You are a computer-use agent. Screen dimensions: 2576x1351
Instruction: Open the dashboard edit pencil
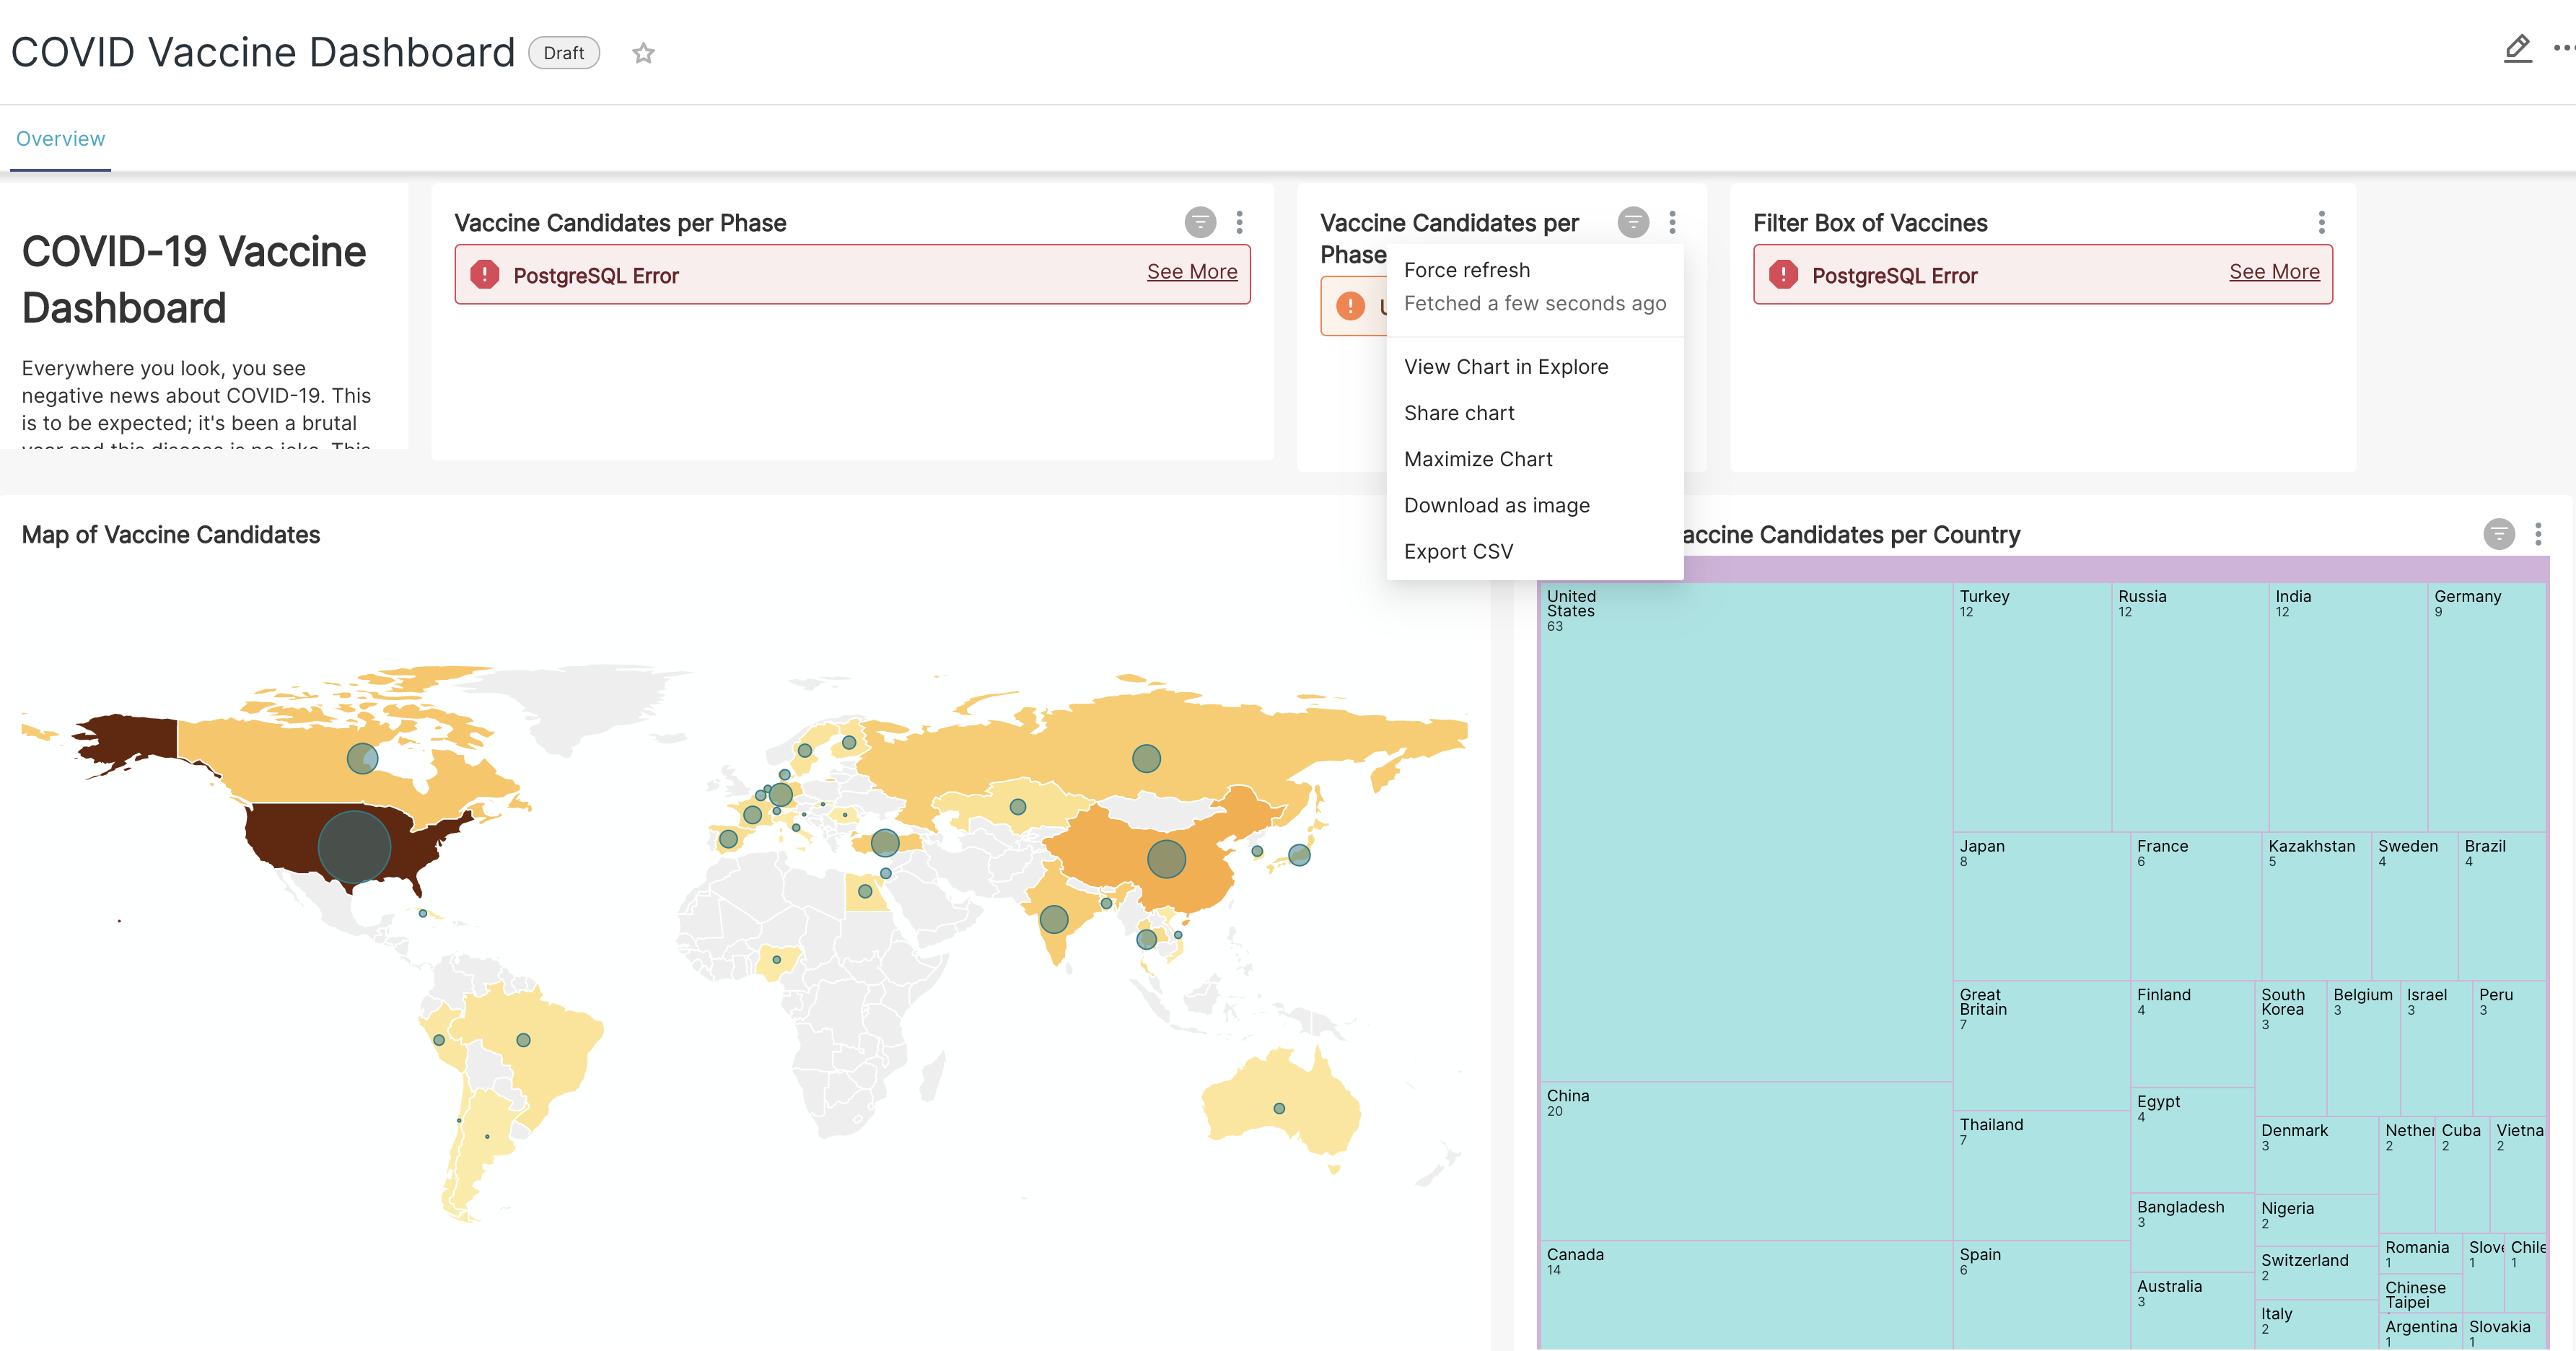[2518, 49]
